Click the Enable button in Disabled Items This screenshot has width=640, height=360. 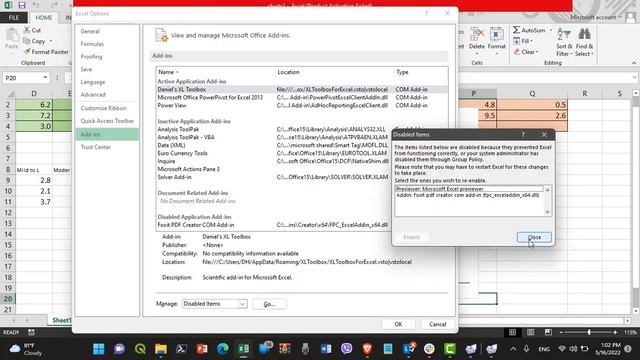[x=411, y=237]
